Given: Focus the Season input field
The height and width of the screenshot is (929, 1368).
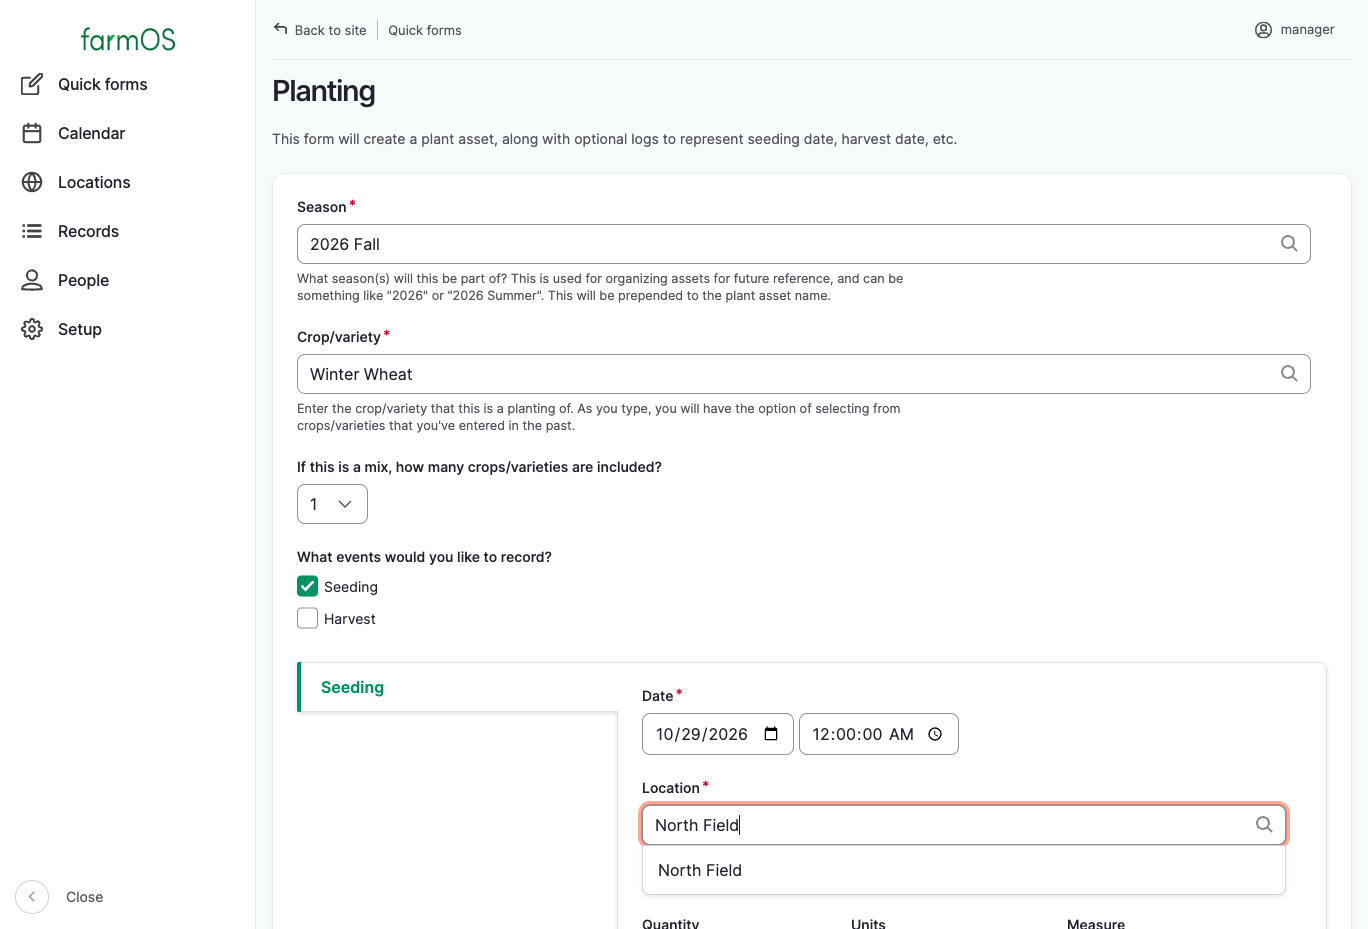Looking at the screenshot, I should point(804,244).
